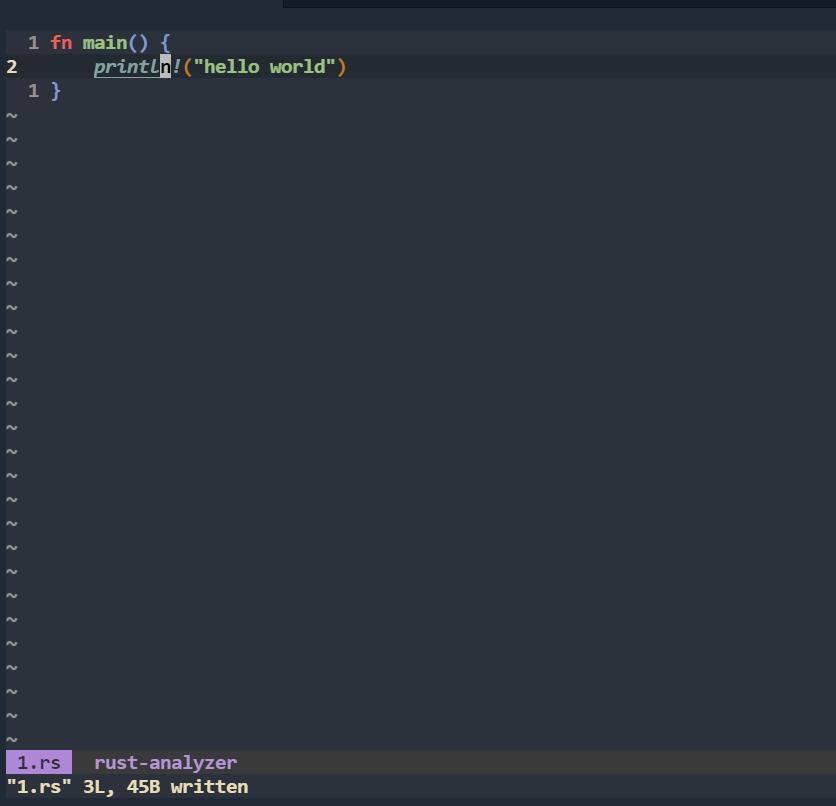Image resolution: width=836 pixels, height=806 pixels.
Task: Click line number 2 in the gutter
Action: pyautogui.click(x=11, y=66)
